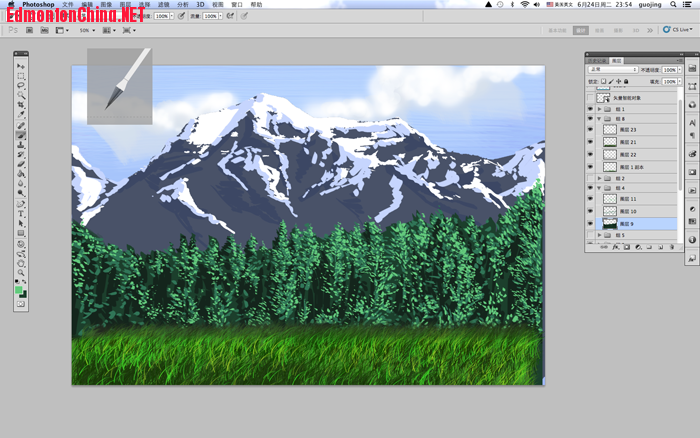This screenshot has width=700, height=438.
Task: Hide layer 图层 23 via its eye icon
Action: (x=589, y=131)
